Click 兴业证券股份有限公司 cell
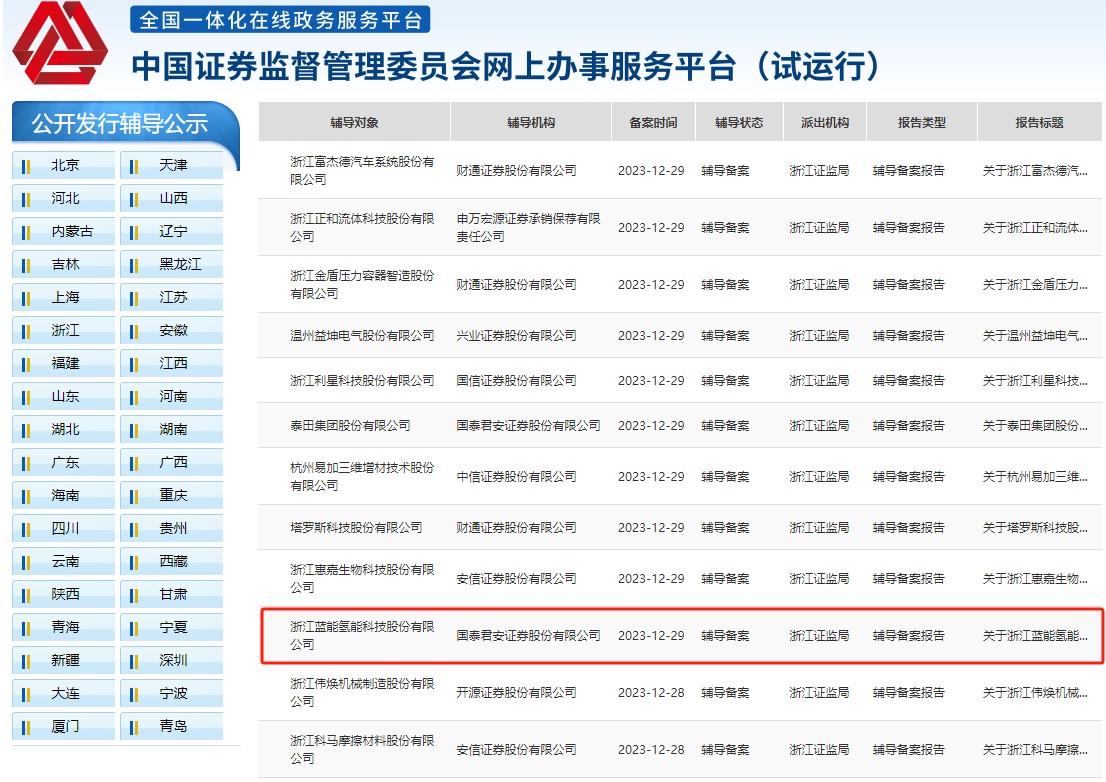Image resolution: width=1106 pixels, height=782 pixels. click(x=516, y=336)
